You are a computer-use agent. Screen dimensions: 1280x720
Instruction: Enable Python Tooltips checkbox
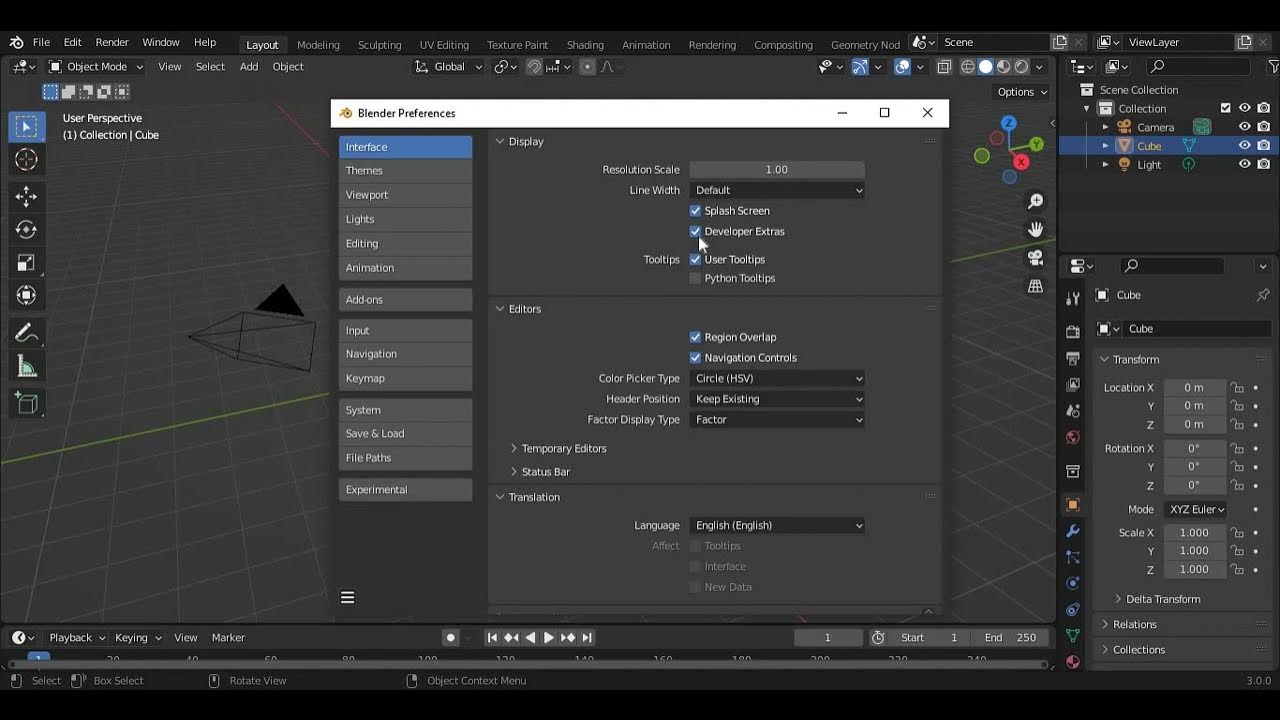(x=695, y=278)
